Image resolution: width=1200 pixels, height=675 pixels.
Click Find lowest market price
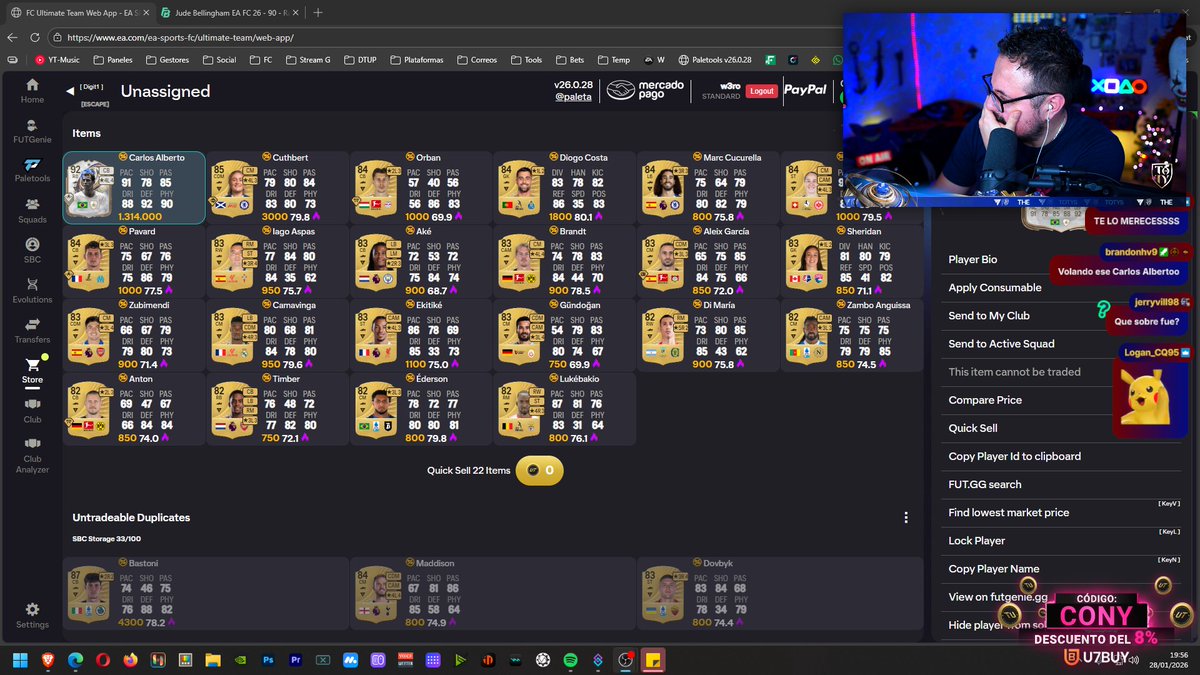pos(1009,512)
